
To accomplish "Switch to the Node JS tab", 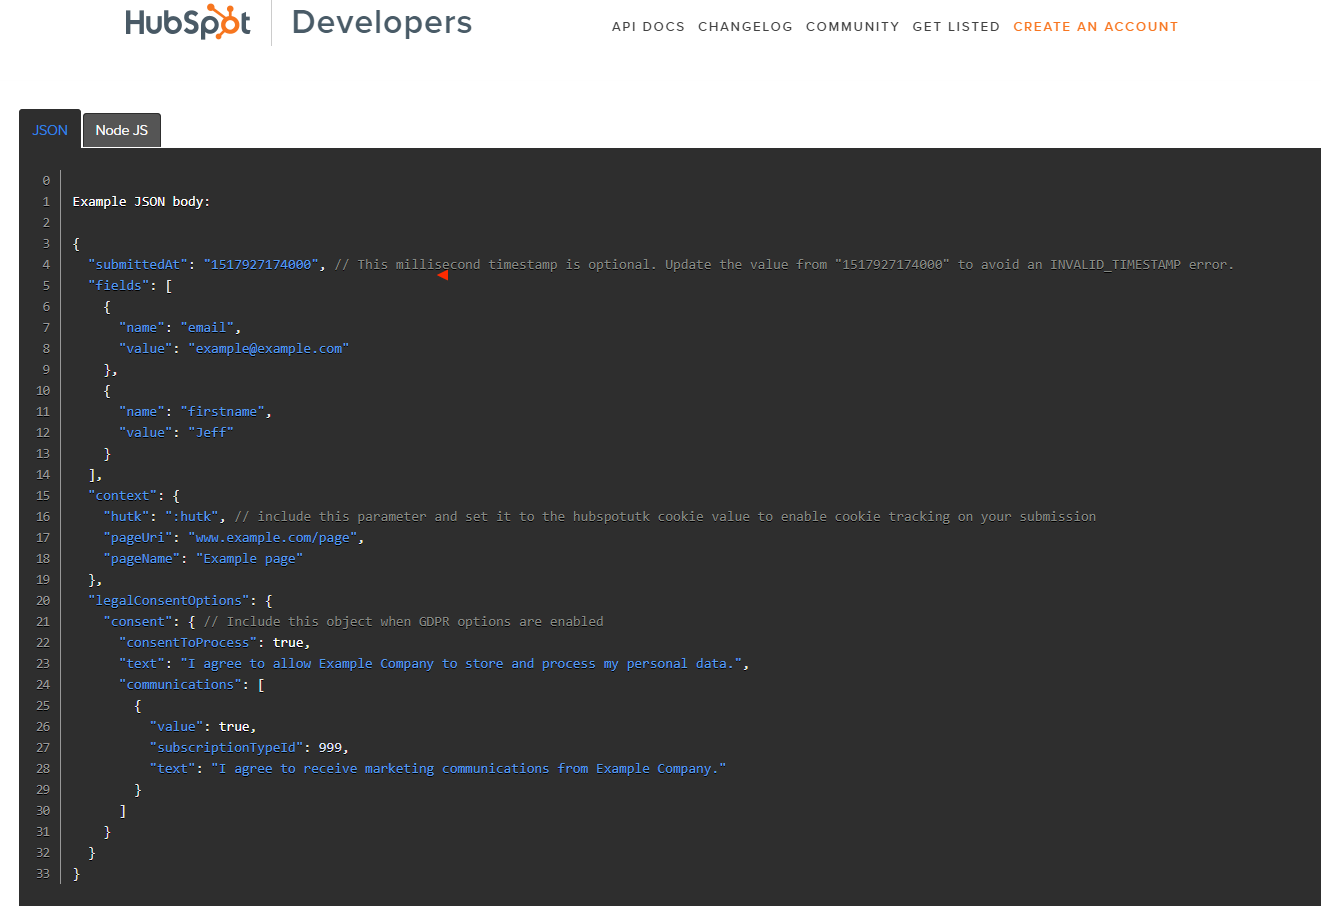I will pyautogui.click(x=121, y=130).
